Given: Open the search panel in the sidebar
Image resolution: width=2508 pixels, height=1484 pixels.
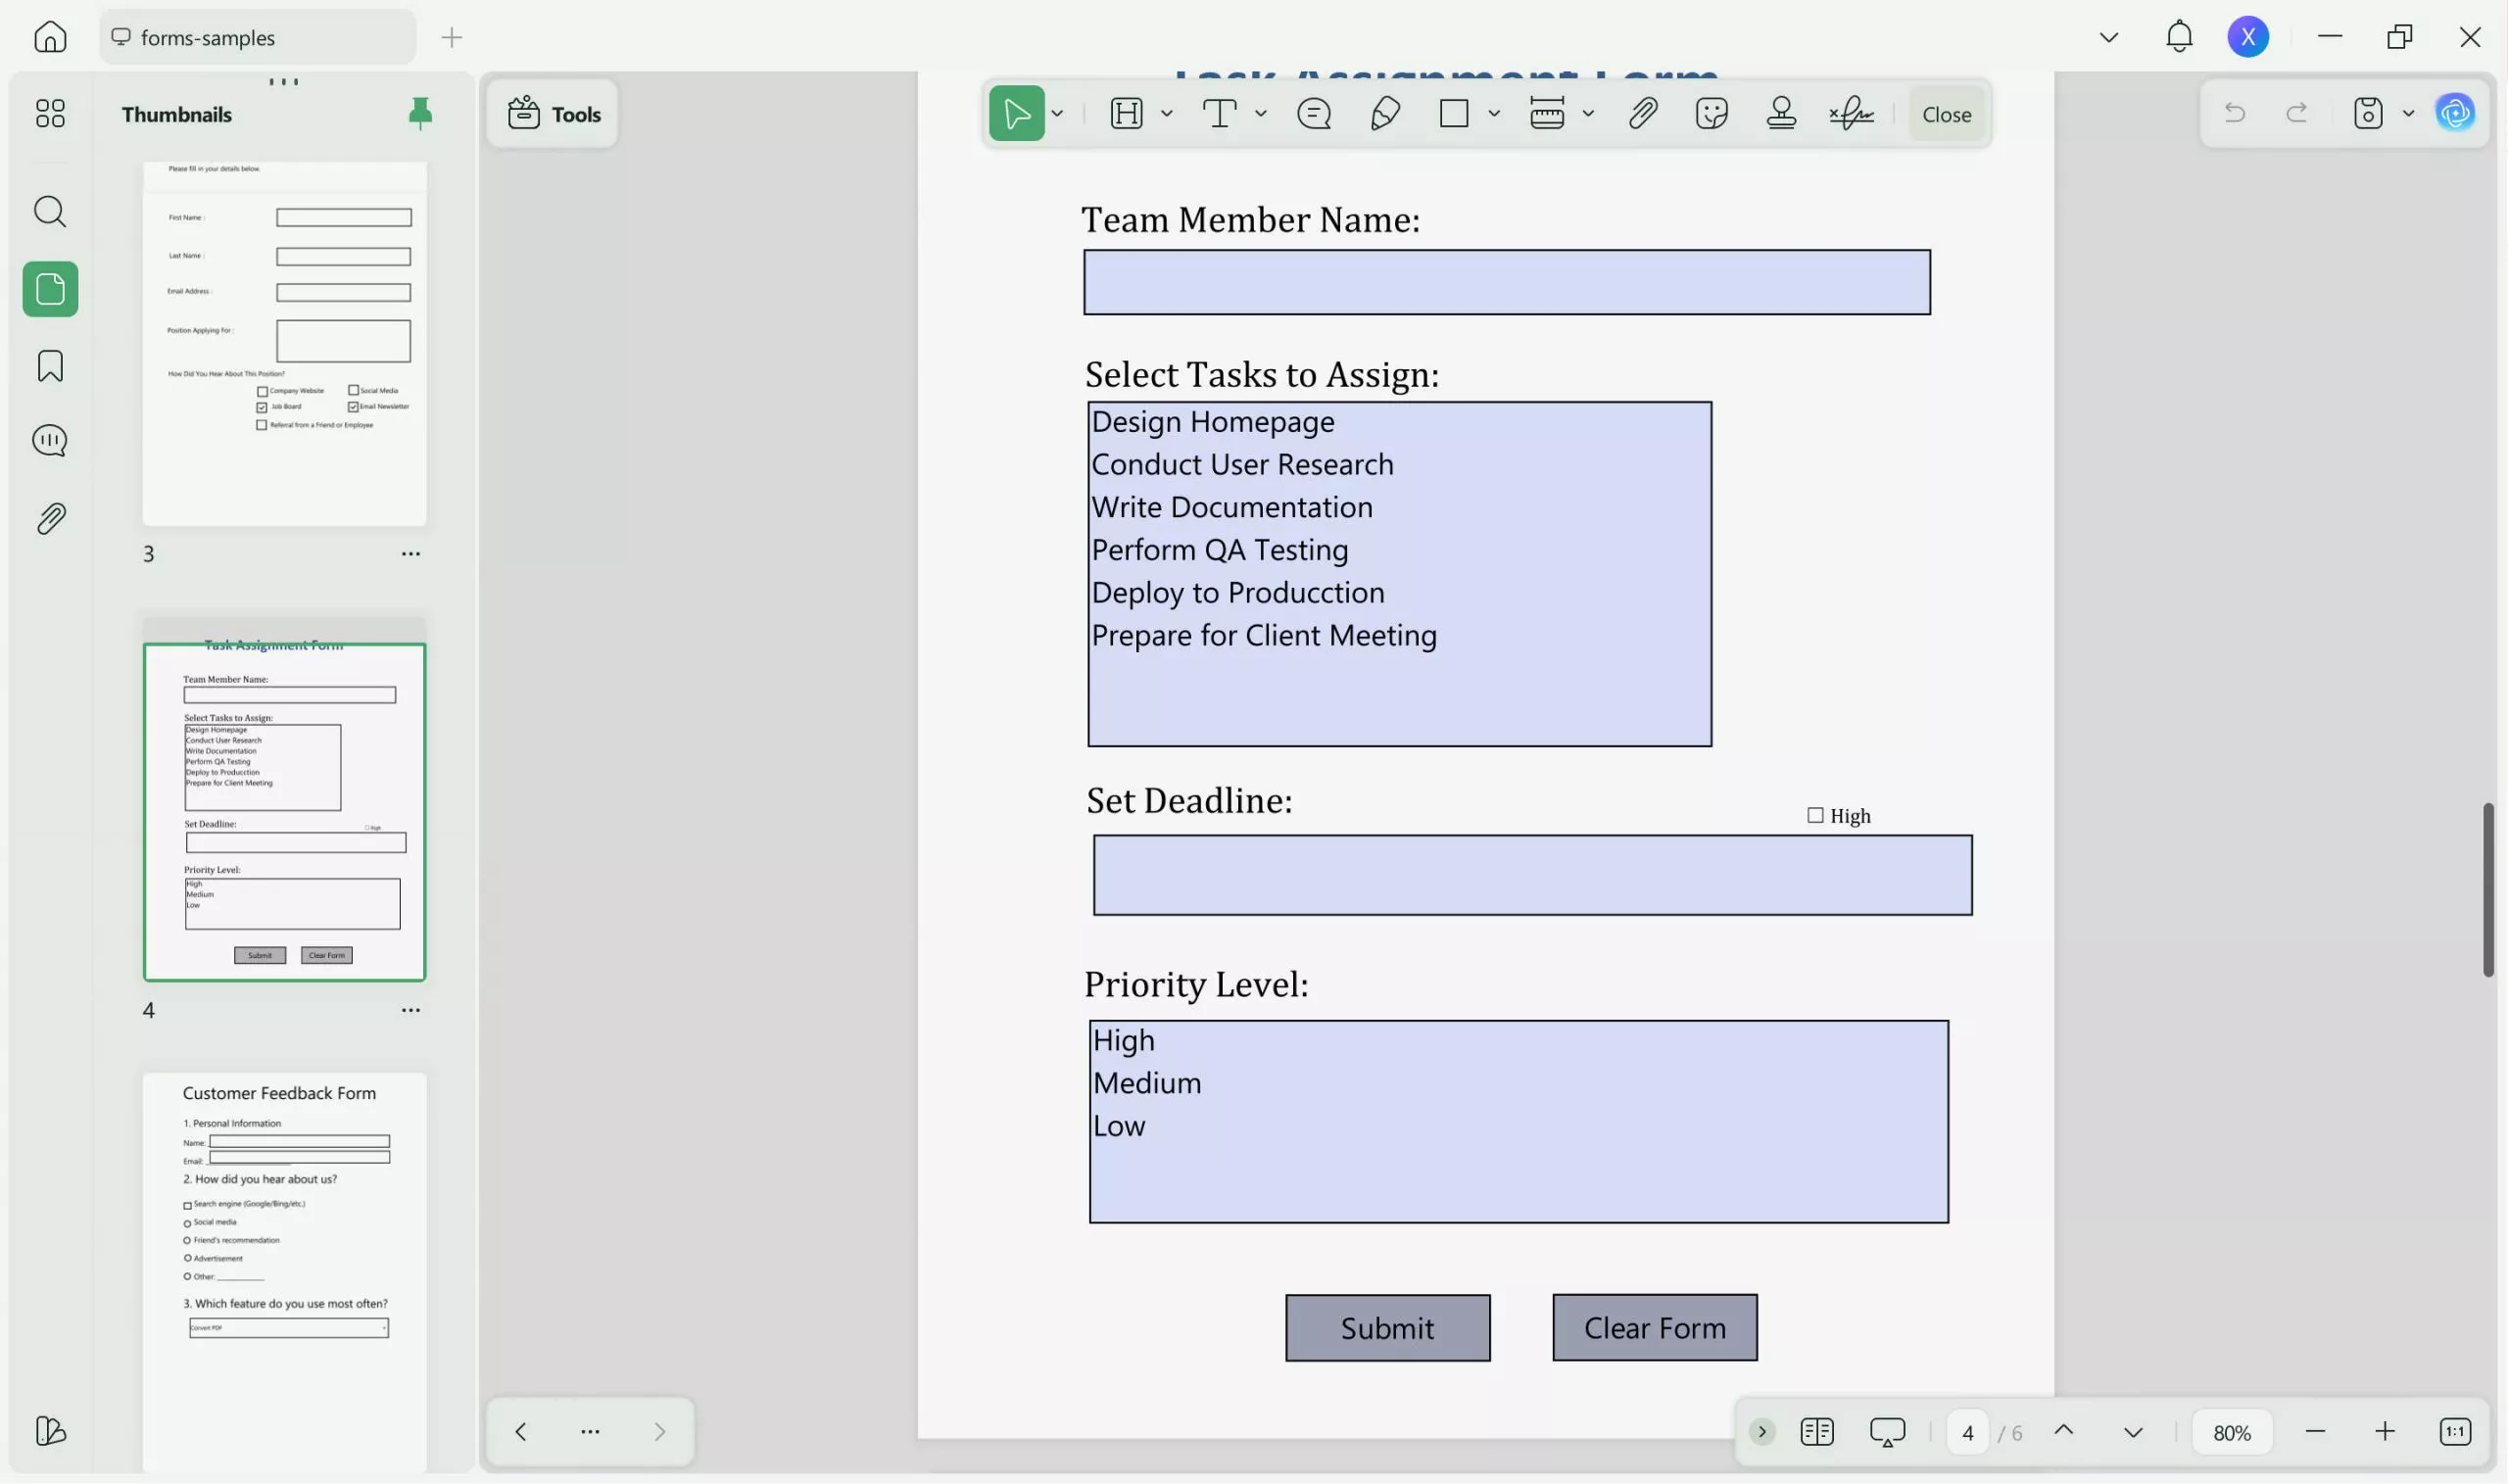Looking at the screenshot, I should (49, 211).
